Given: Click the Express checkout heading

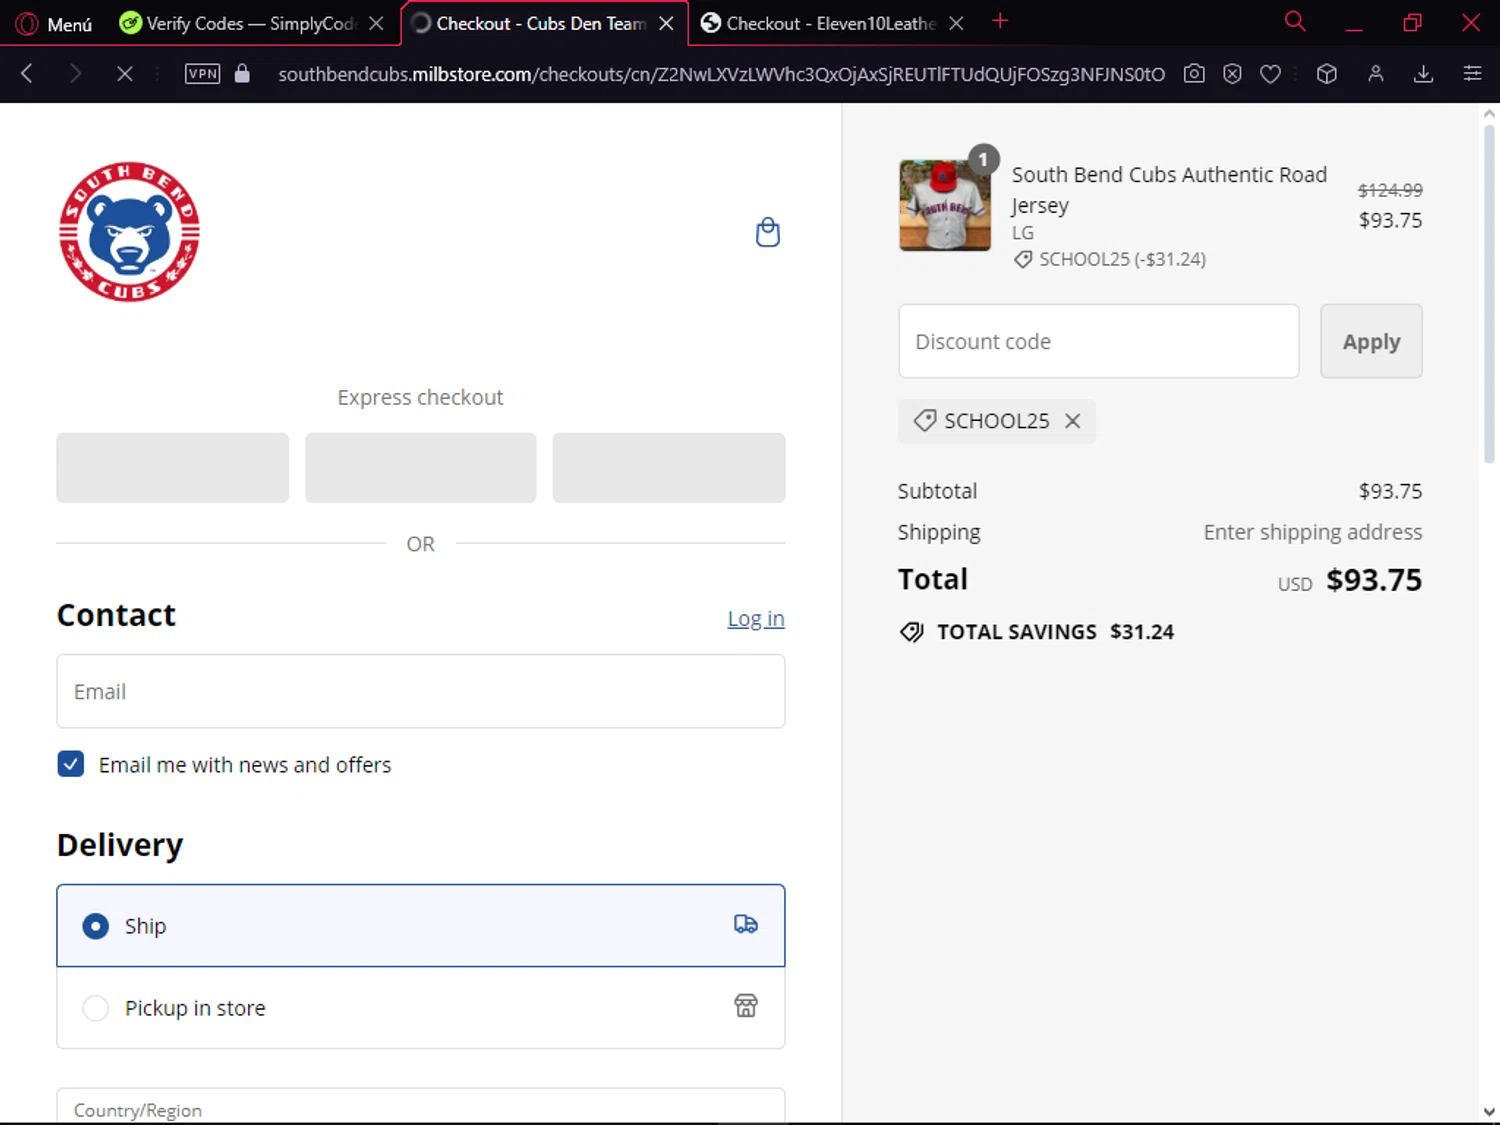Looking at the screenshot, I should coord(421,397).
